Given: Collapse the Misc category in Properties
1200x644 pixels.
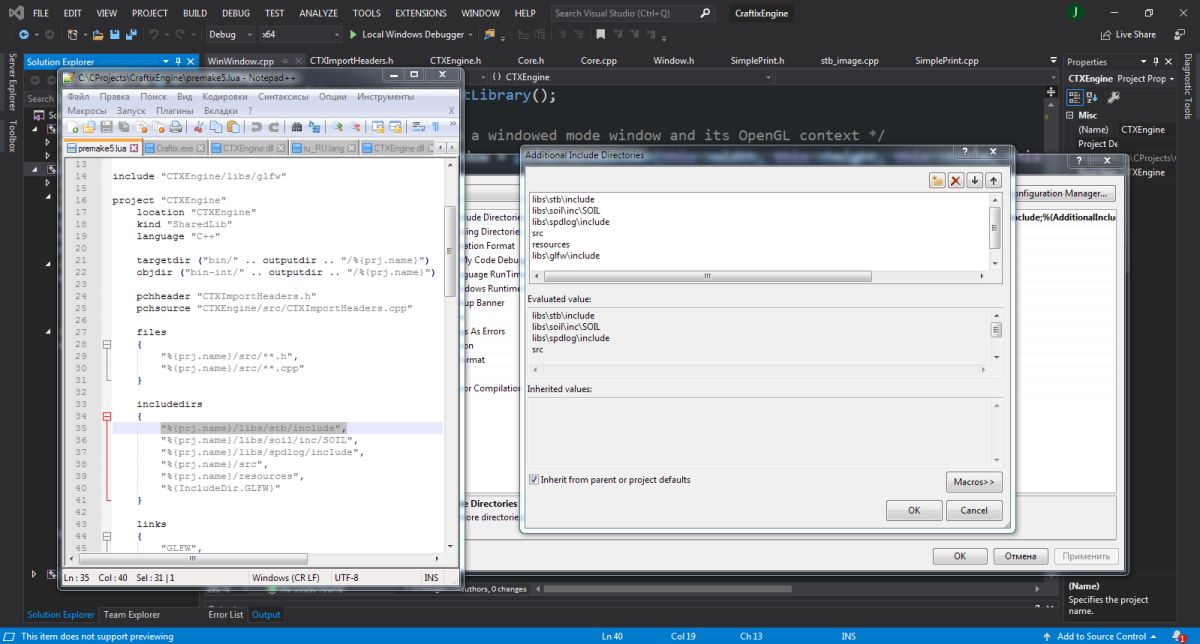Looking at the screenshot, I should (1071, 115).
